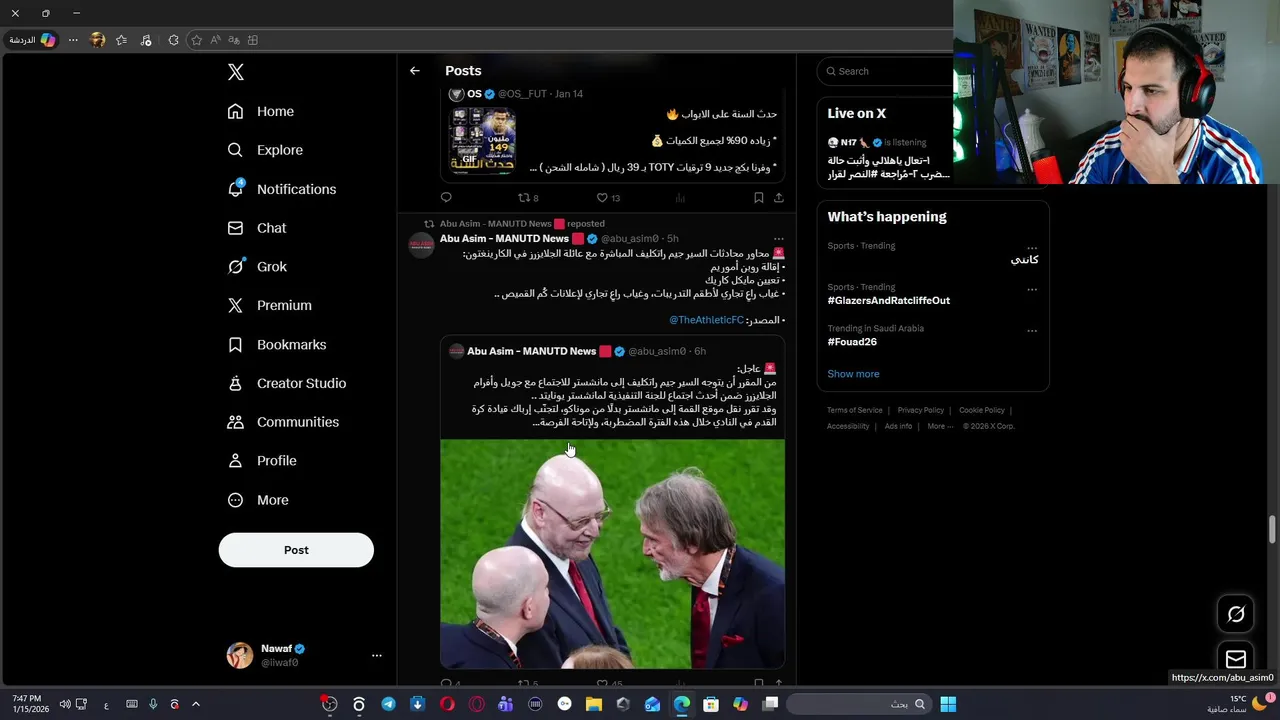Open Microsoft Store from taskbar
Image resolution: width=1280 pixels, height=720 pixels.
711,704
